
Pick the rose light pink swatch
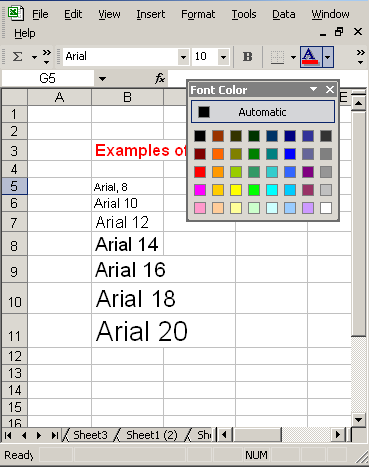(200, 208)
